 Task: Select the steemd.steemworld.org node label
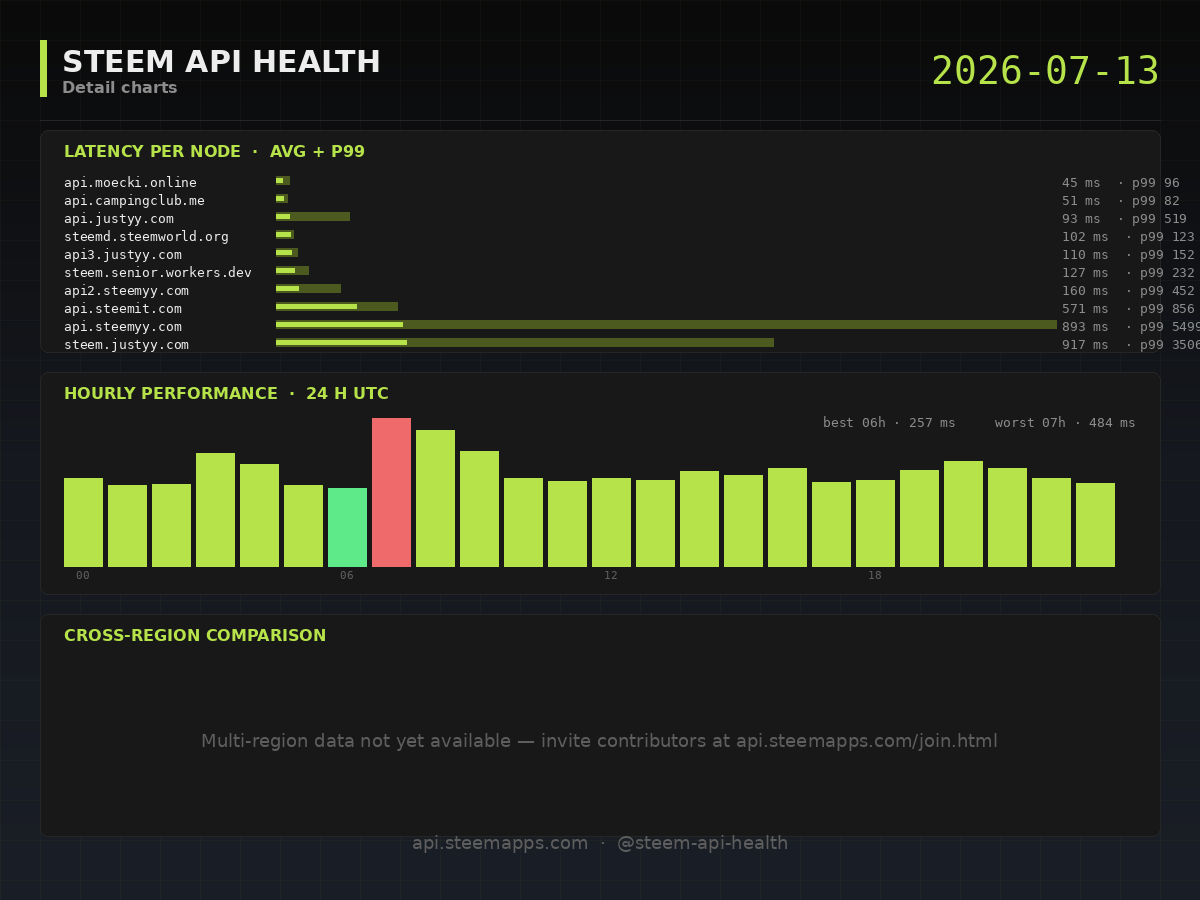[146, 237]
